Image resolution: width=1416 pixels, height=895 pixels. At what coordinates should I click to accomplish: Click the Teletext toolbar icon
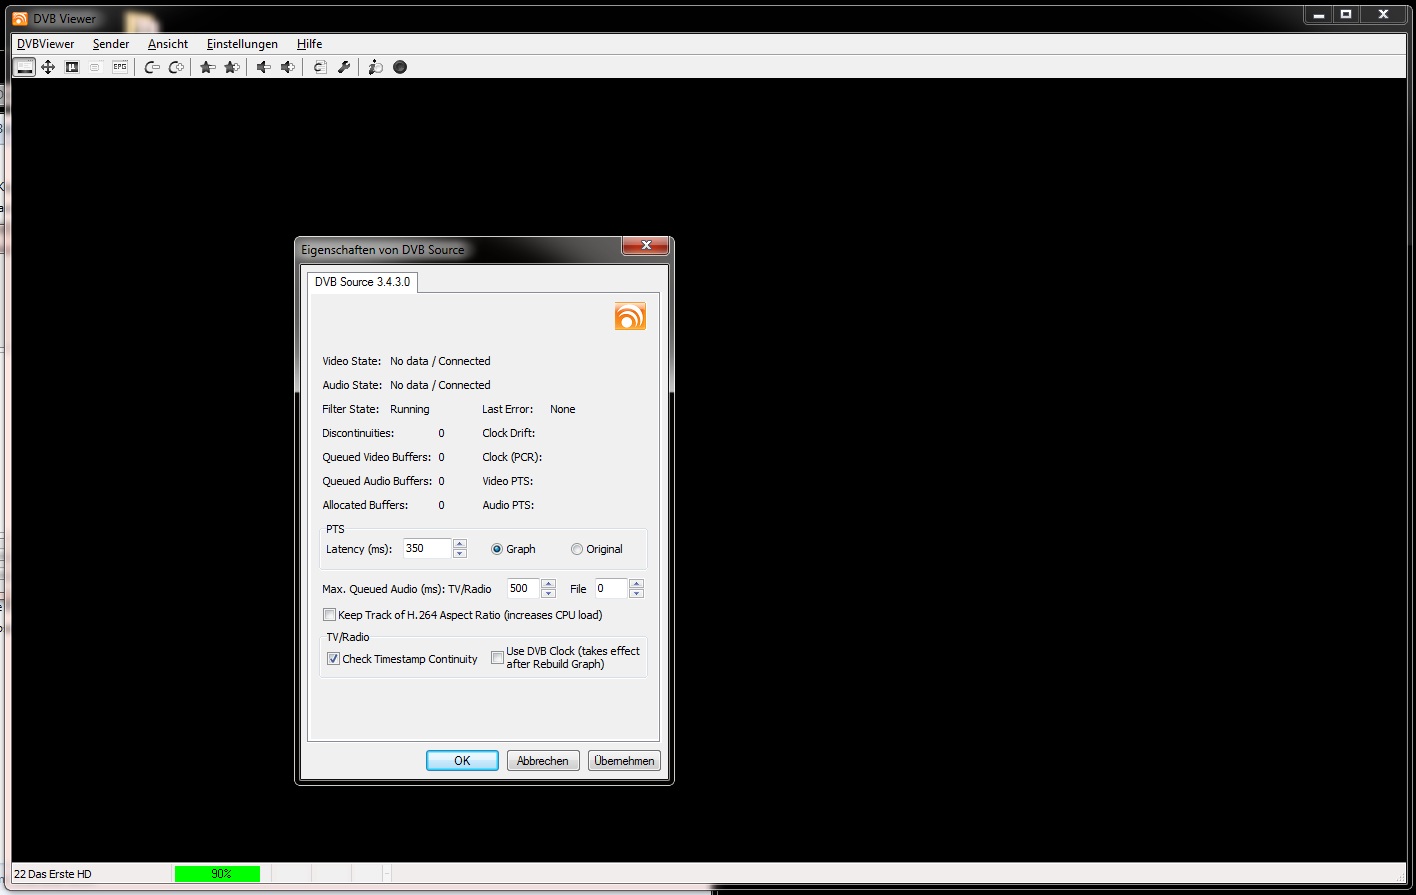(72, 67)
